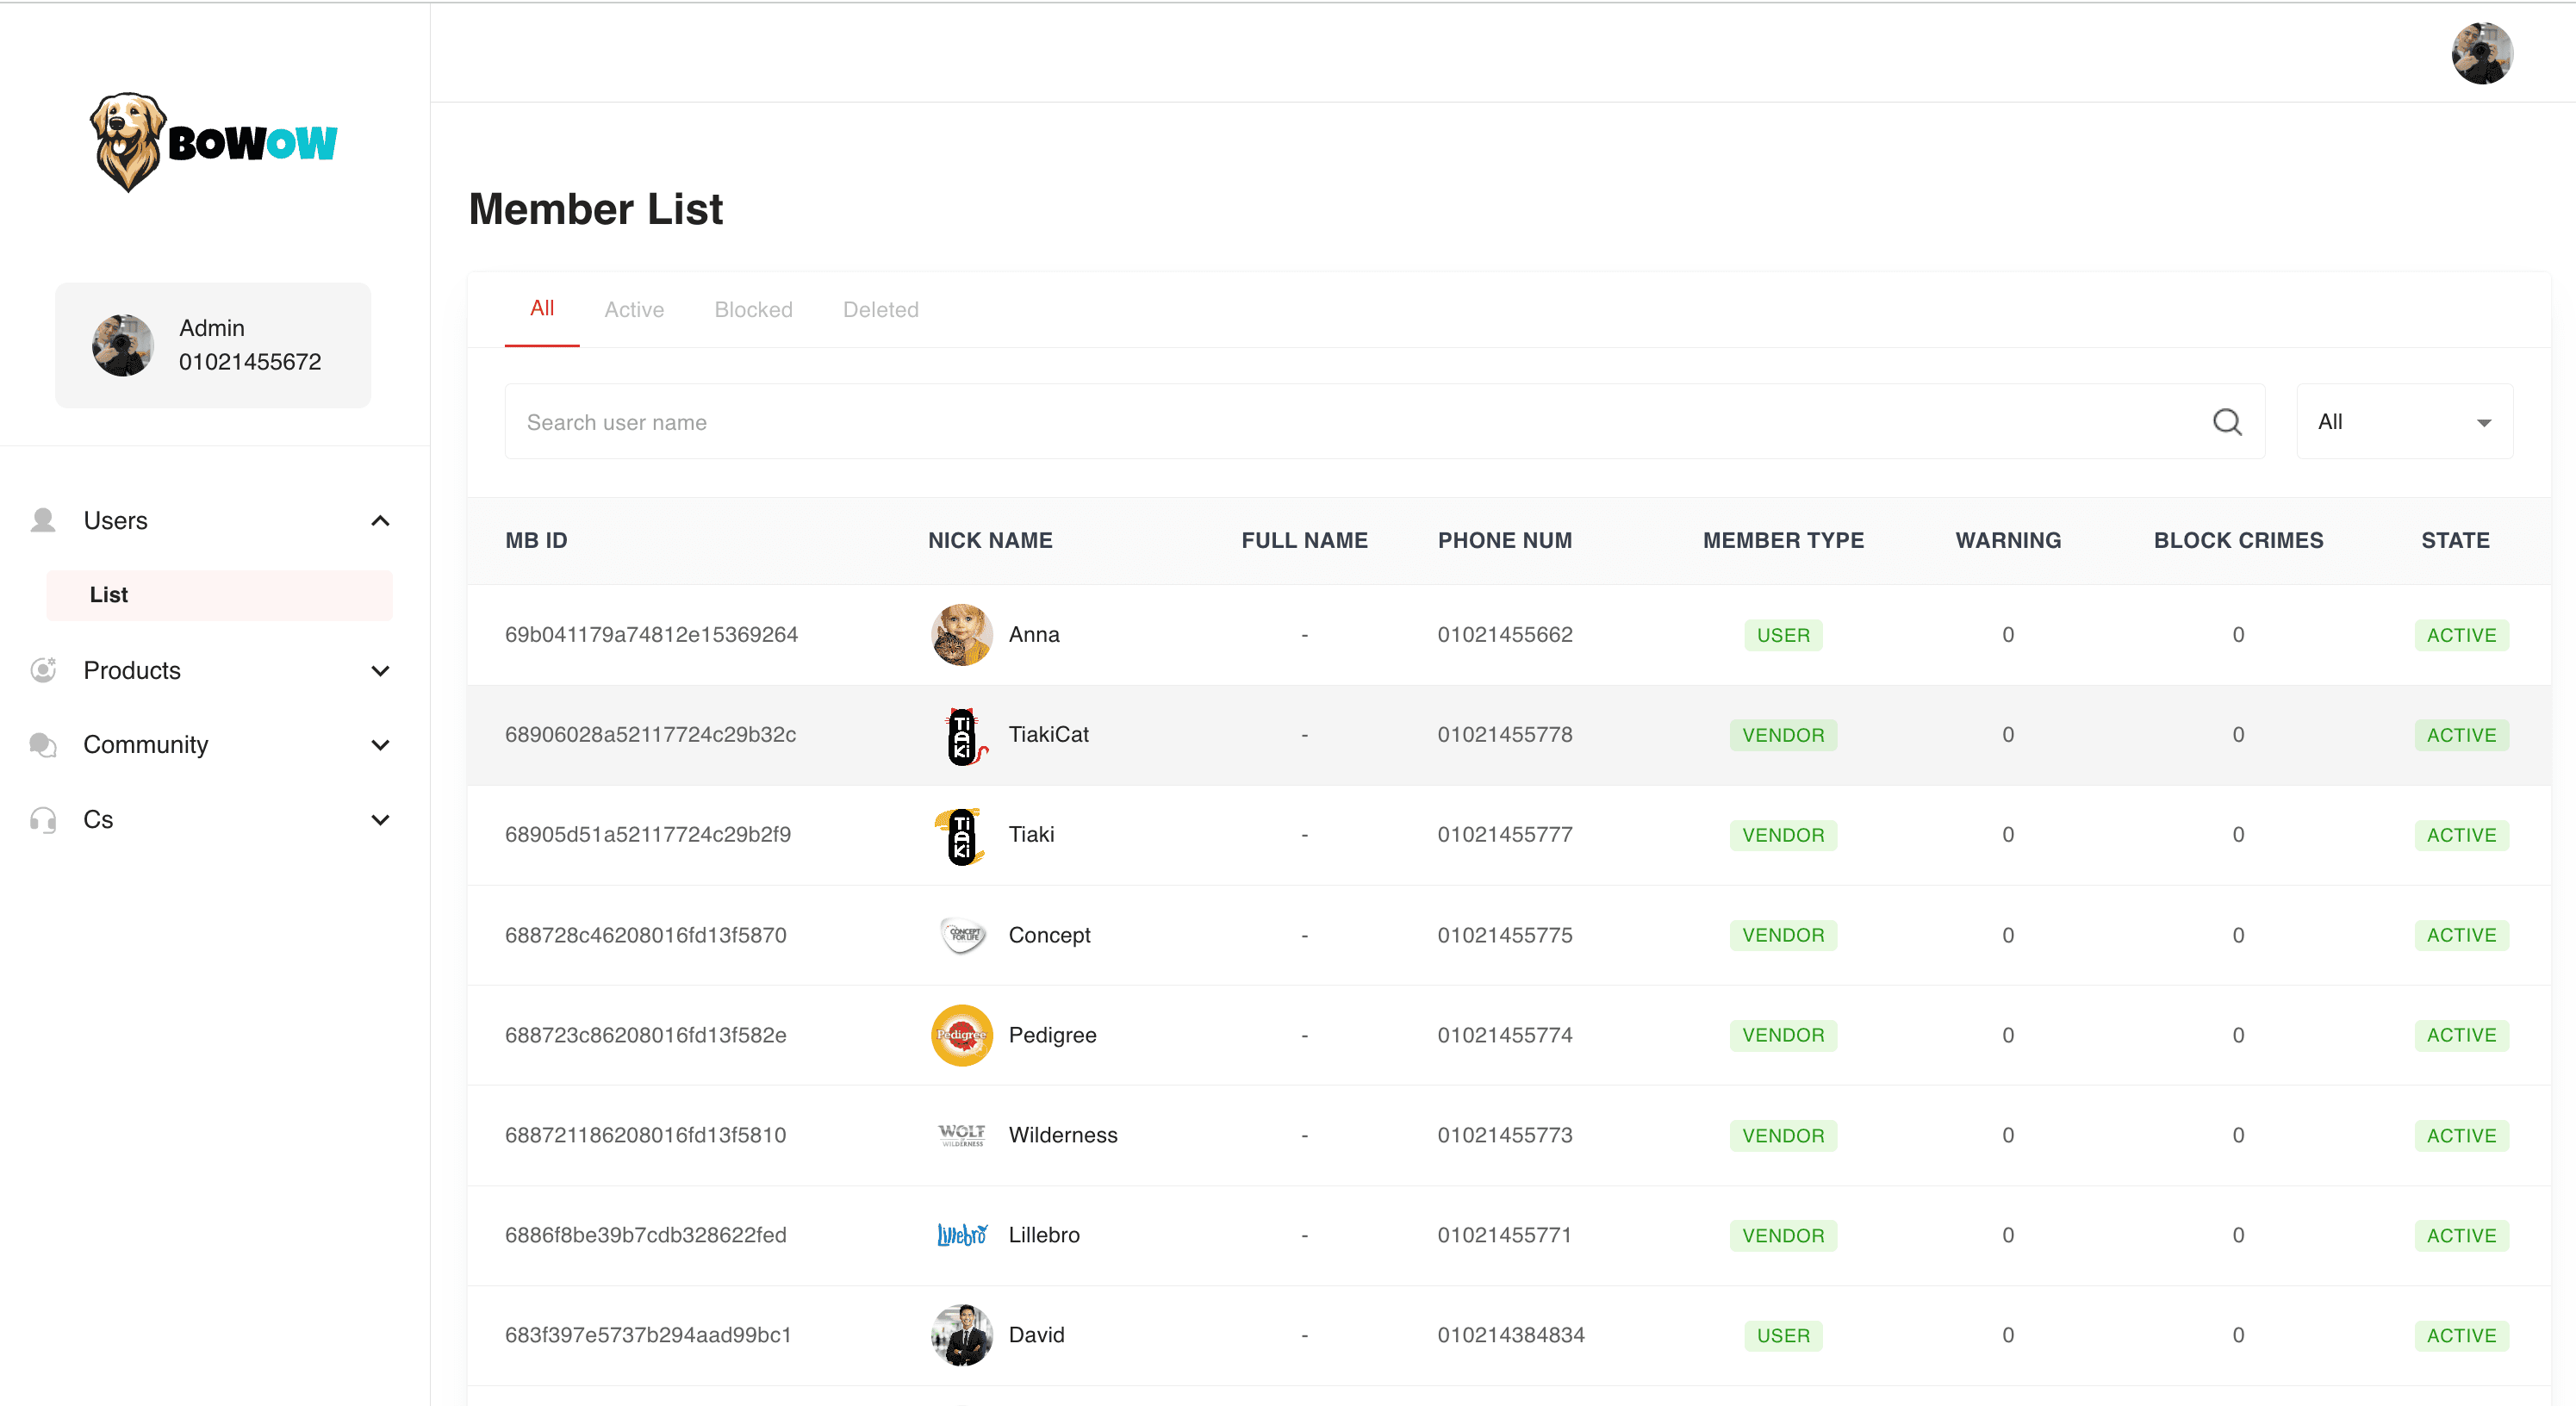This screenshot has width=2576, height=1406.
Task: Open top-right profile avatar
Action: click(x=2481, y=54)
